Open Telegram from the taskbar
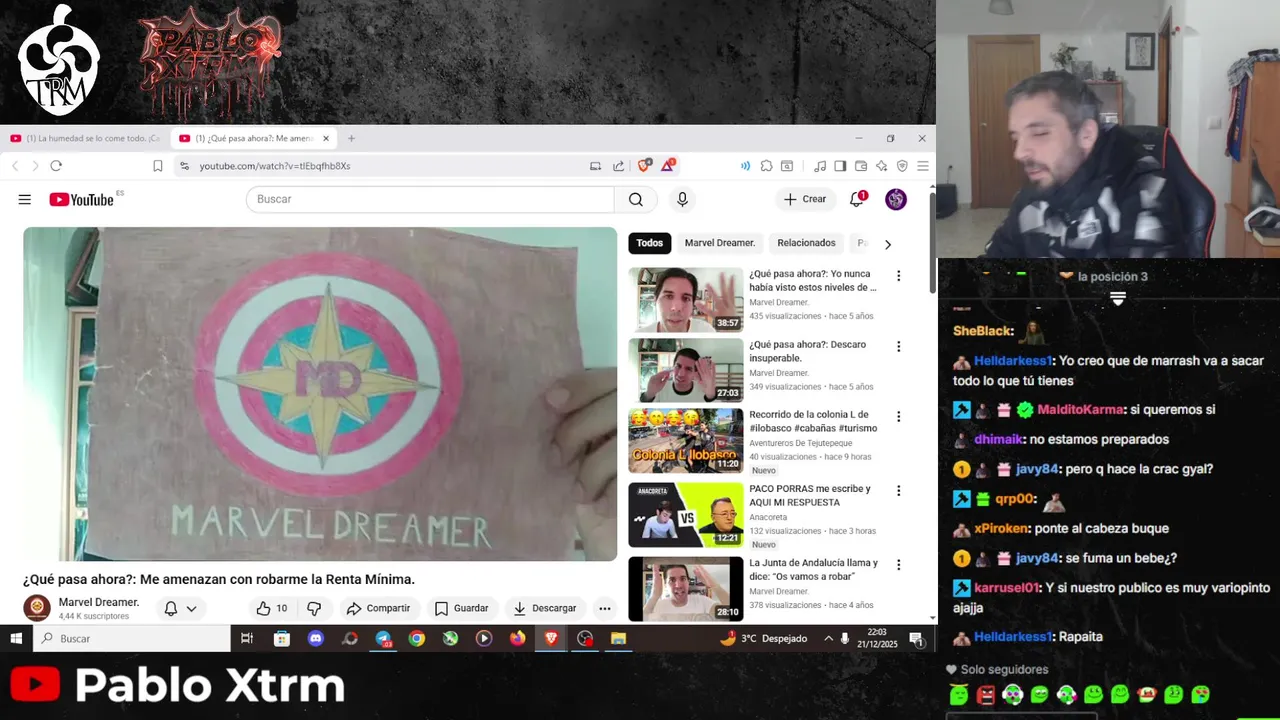The image size is (1280, 720). [383, 638]
